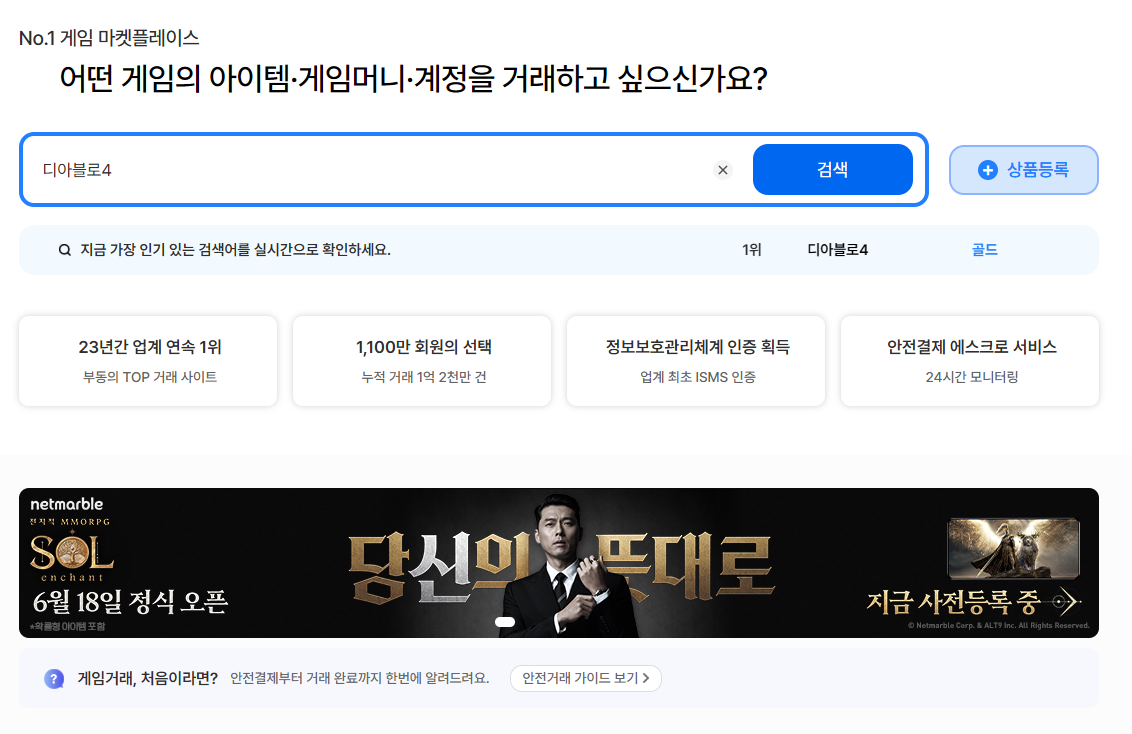Click the 누적 거래 1억 2천만 건 text
Screen dimensions: 1132x734
pyautogui.click(x=424, y=377)
